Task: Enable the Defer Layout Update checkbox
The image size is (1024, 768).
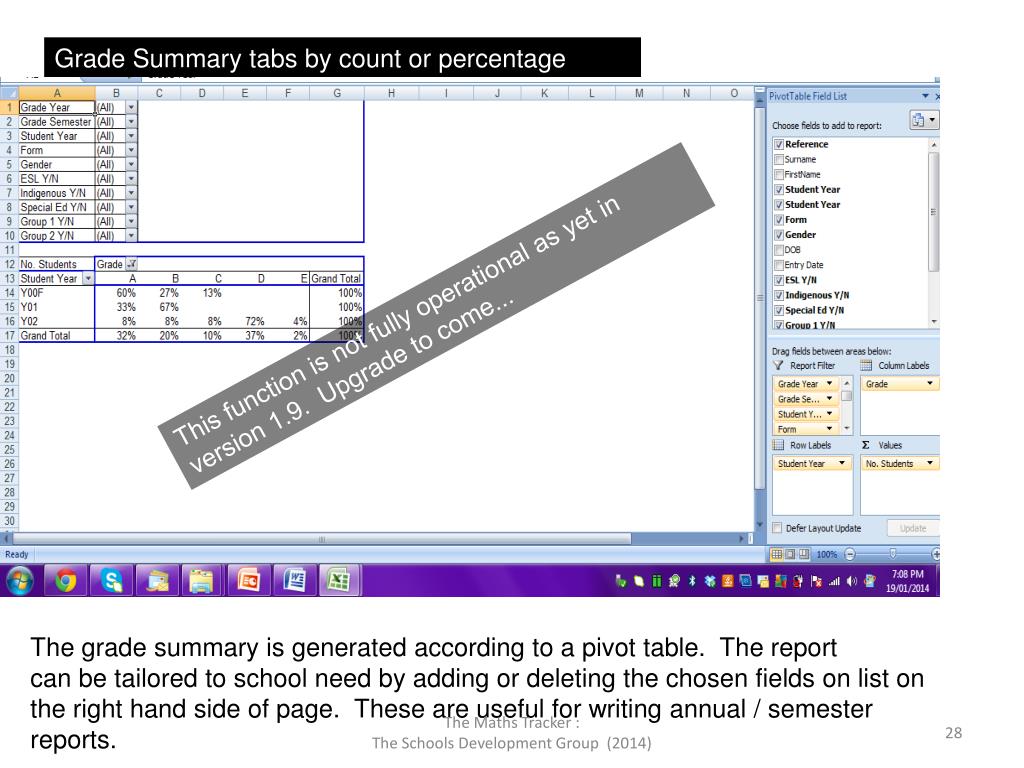Action: pos(777,528)
